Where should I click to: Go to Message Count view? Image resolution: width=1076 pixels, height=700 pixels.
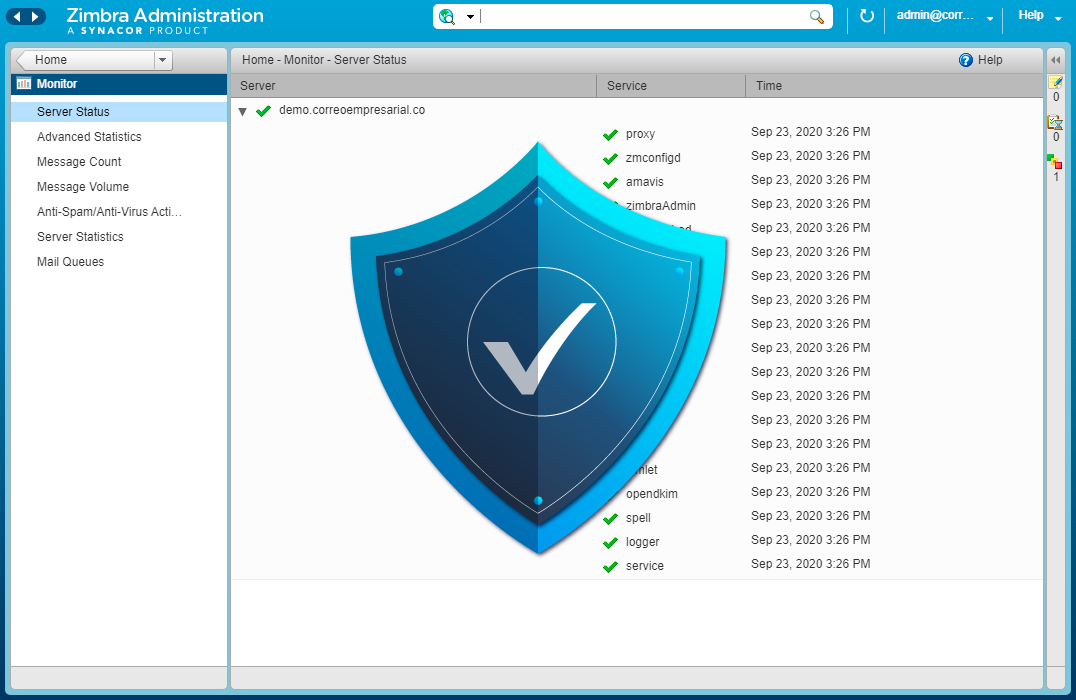[x=79, y=162]
